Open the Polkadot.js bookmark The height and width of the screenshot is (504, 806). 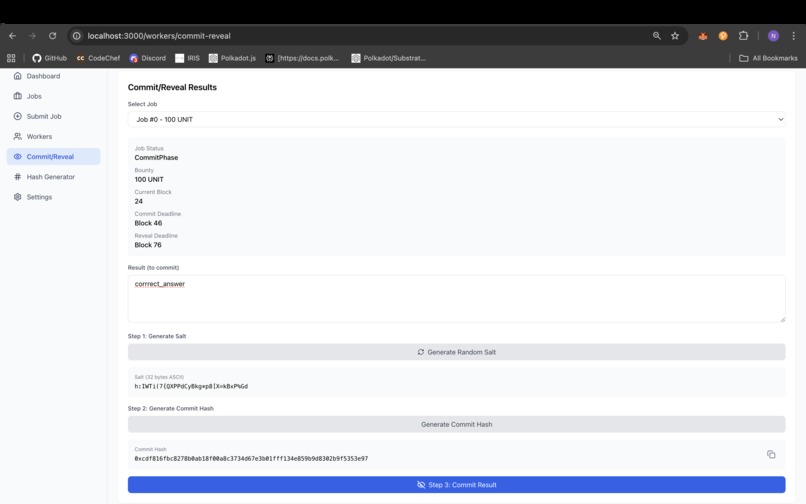[232, 58]
